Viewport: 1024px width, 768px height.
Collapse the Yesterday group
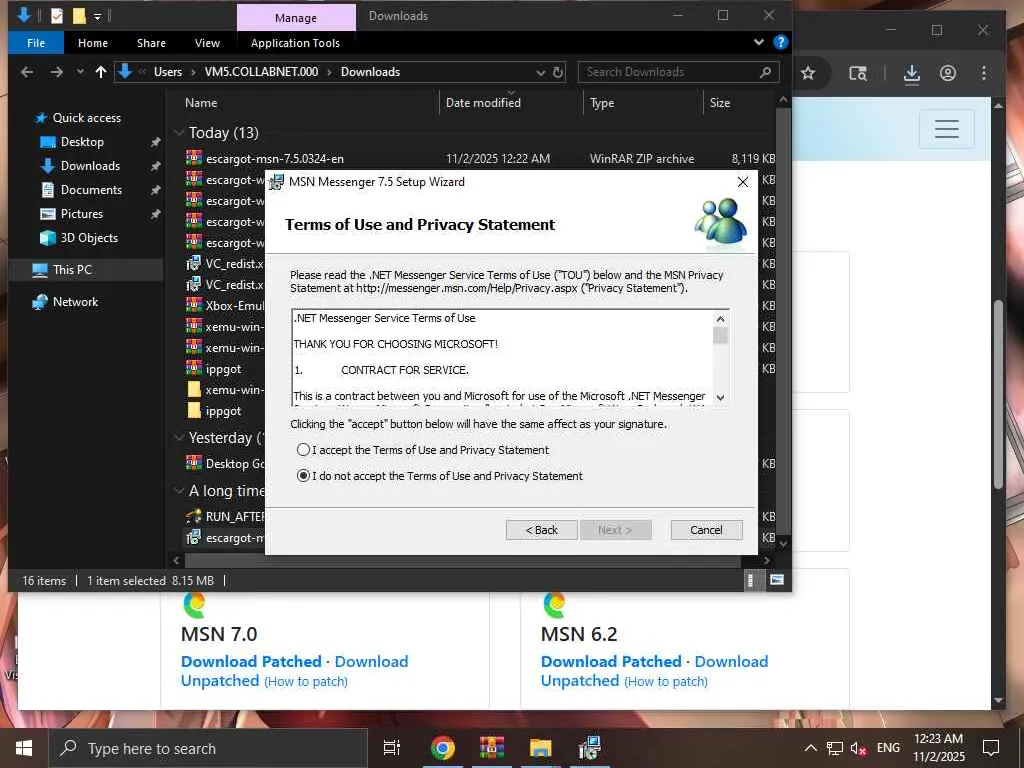coord(179,438)
